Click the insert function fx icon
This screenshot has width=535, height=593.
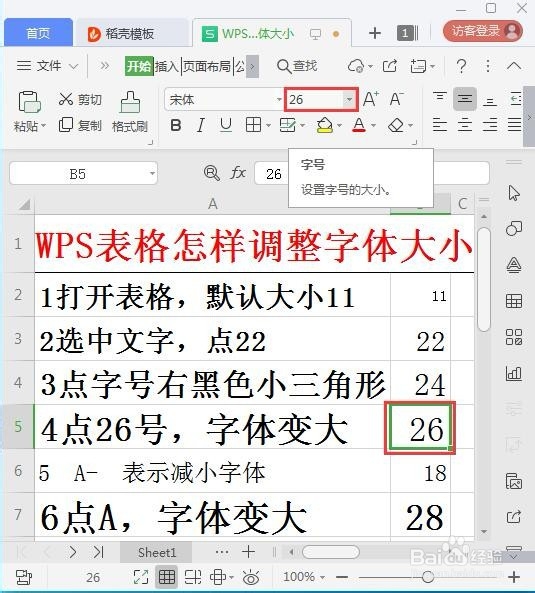pos(238,173)
